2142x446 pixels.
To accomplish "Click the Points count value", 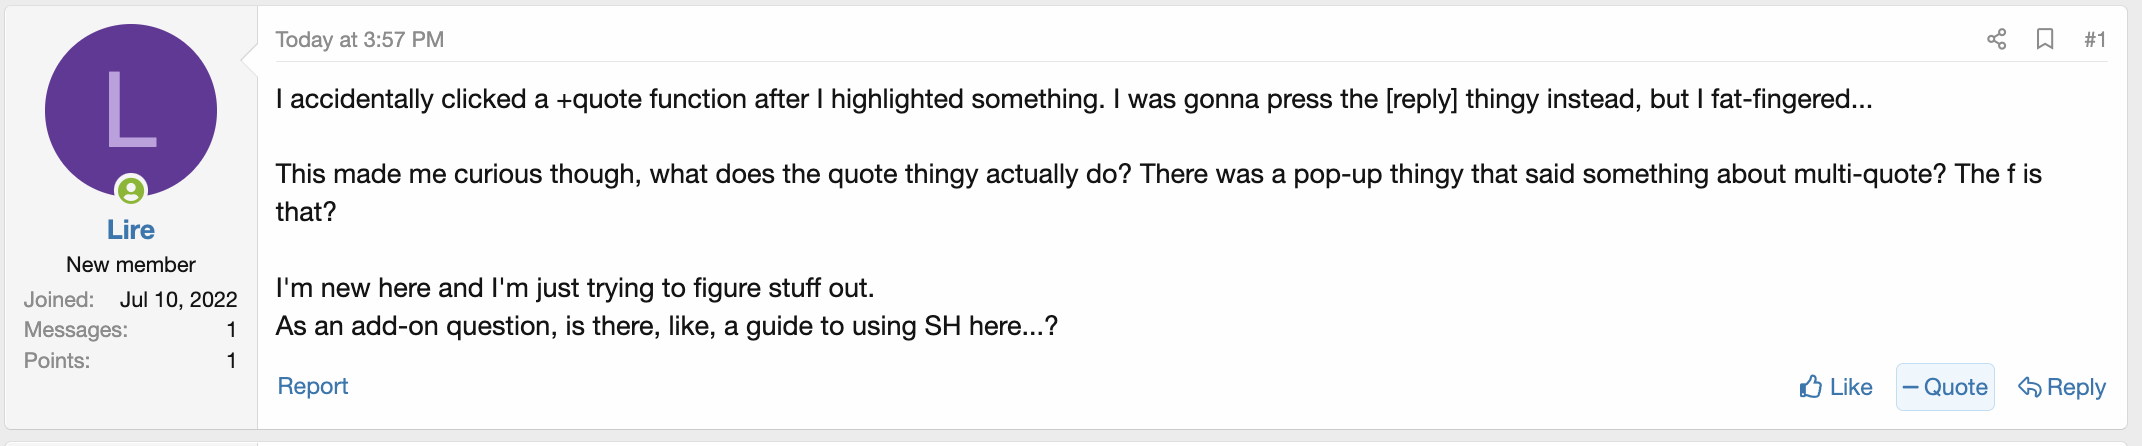I will tap(231, 360).
